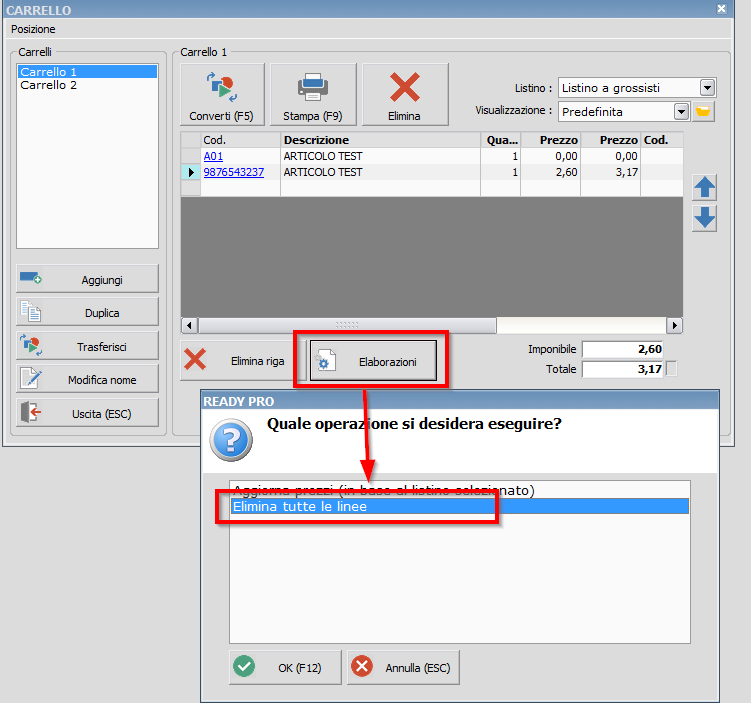Open article link A01
The height and width of the screenshot is (703, 751).
[x=213, y=156]
